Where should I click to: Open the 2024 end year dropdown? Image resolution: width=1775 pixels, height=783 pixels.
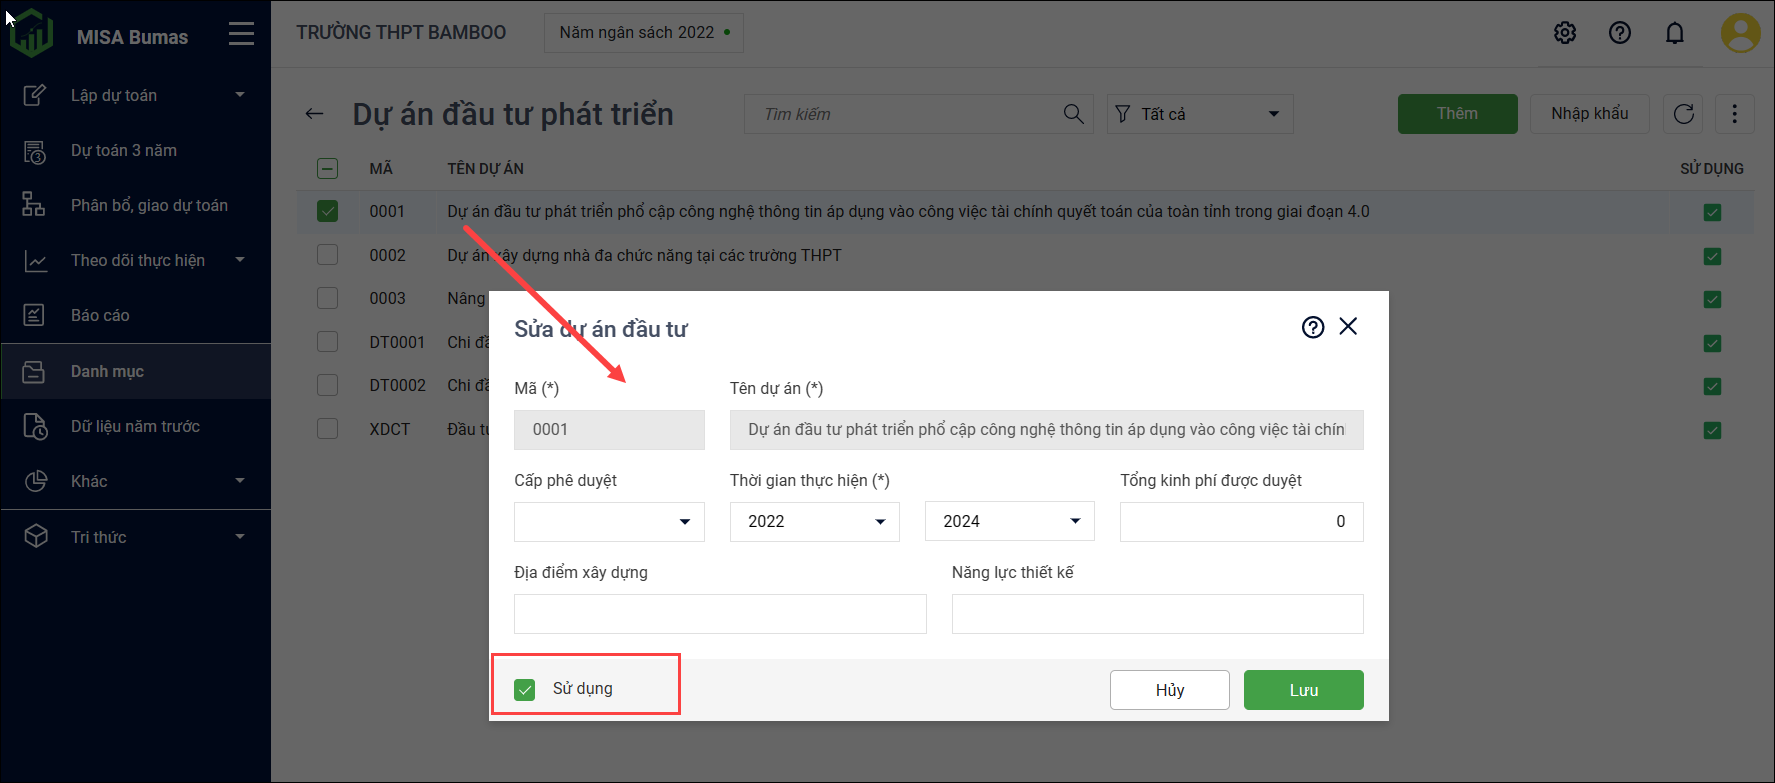pos(1010,522)
